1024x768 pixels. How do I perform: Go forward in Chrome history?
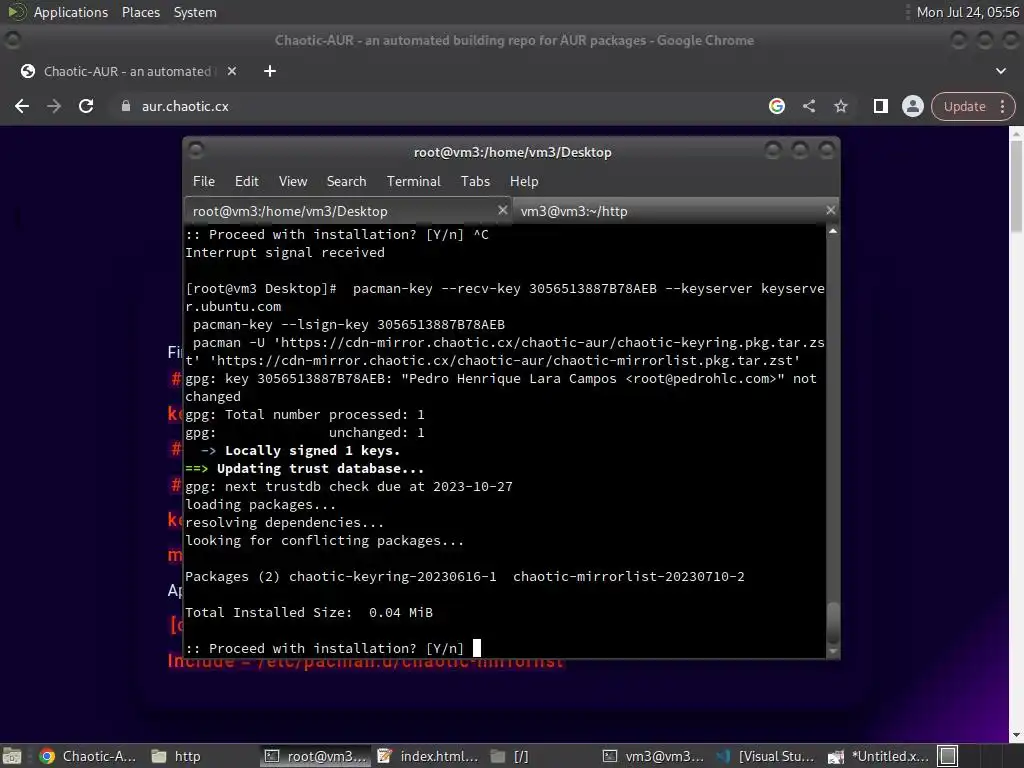(54, 106)
